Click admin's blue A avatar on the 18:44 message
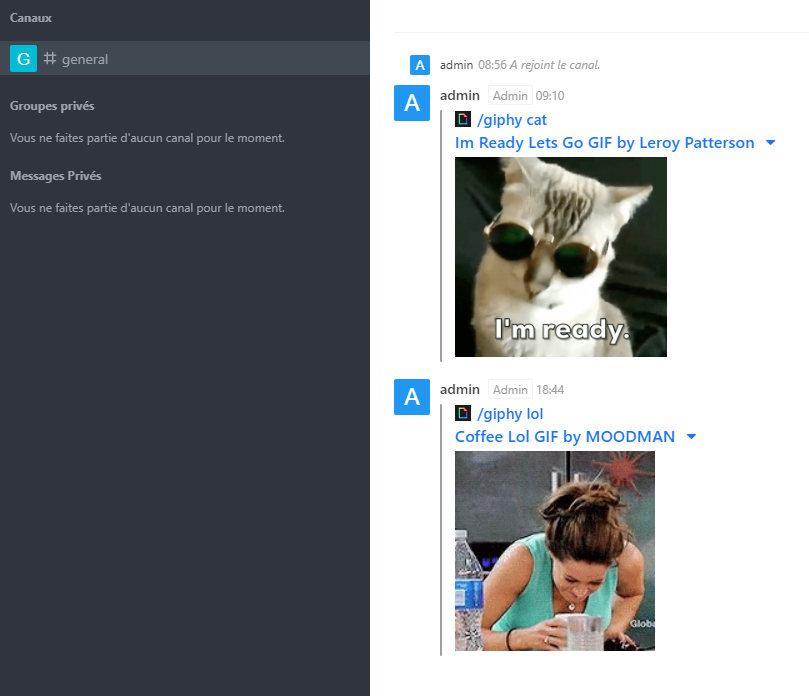The width and height of the screenshot is (809, 696). pyautogui.click(x=411, y=397)
